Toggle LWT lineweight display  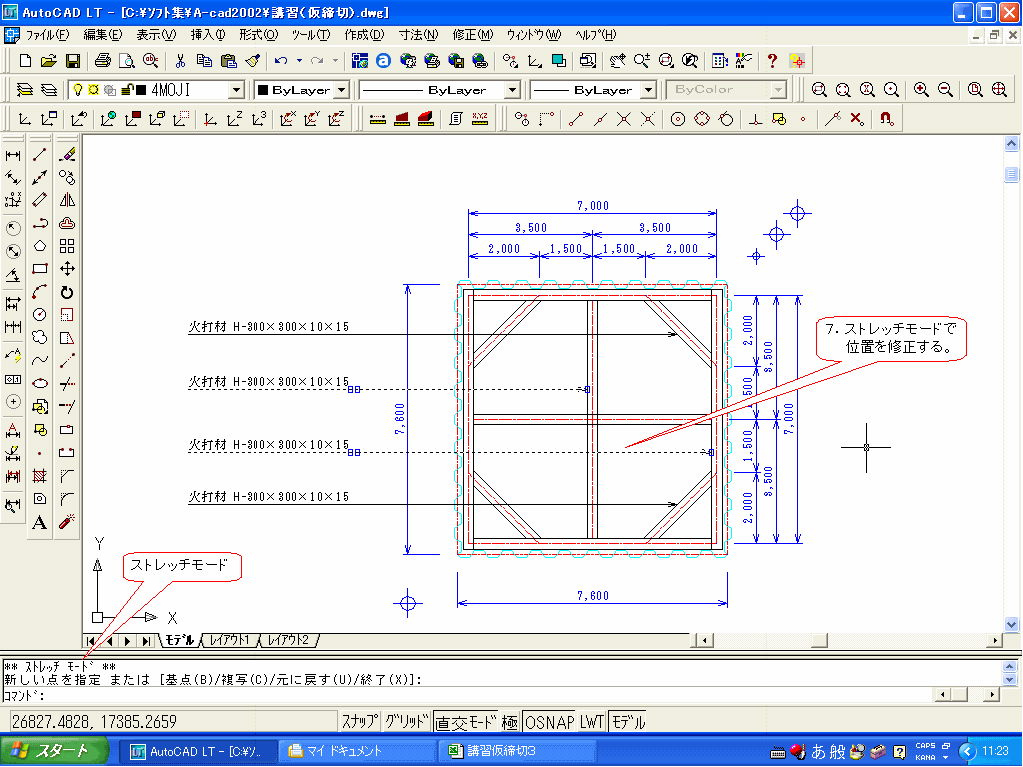592,721
